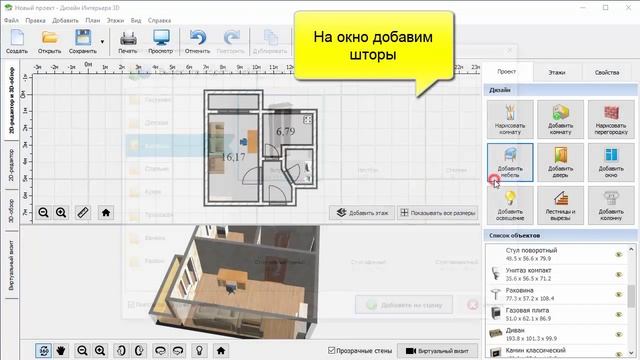Select the hand pan tool in 3D
Viewport: 640px width, 360px height.
click(61, 351)
